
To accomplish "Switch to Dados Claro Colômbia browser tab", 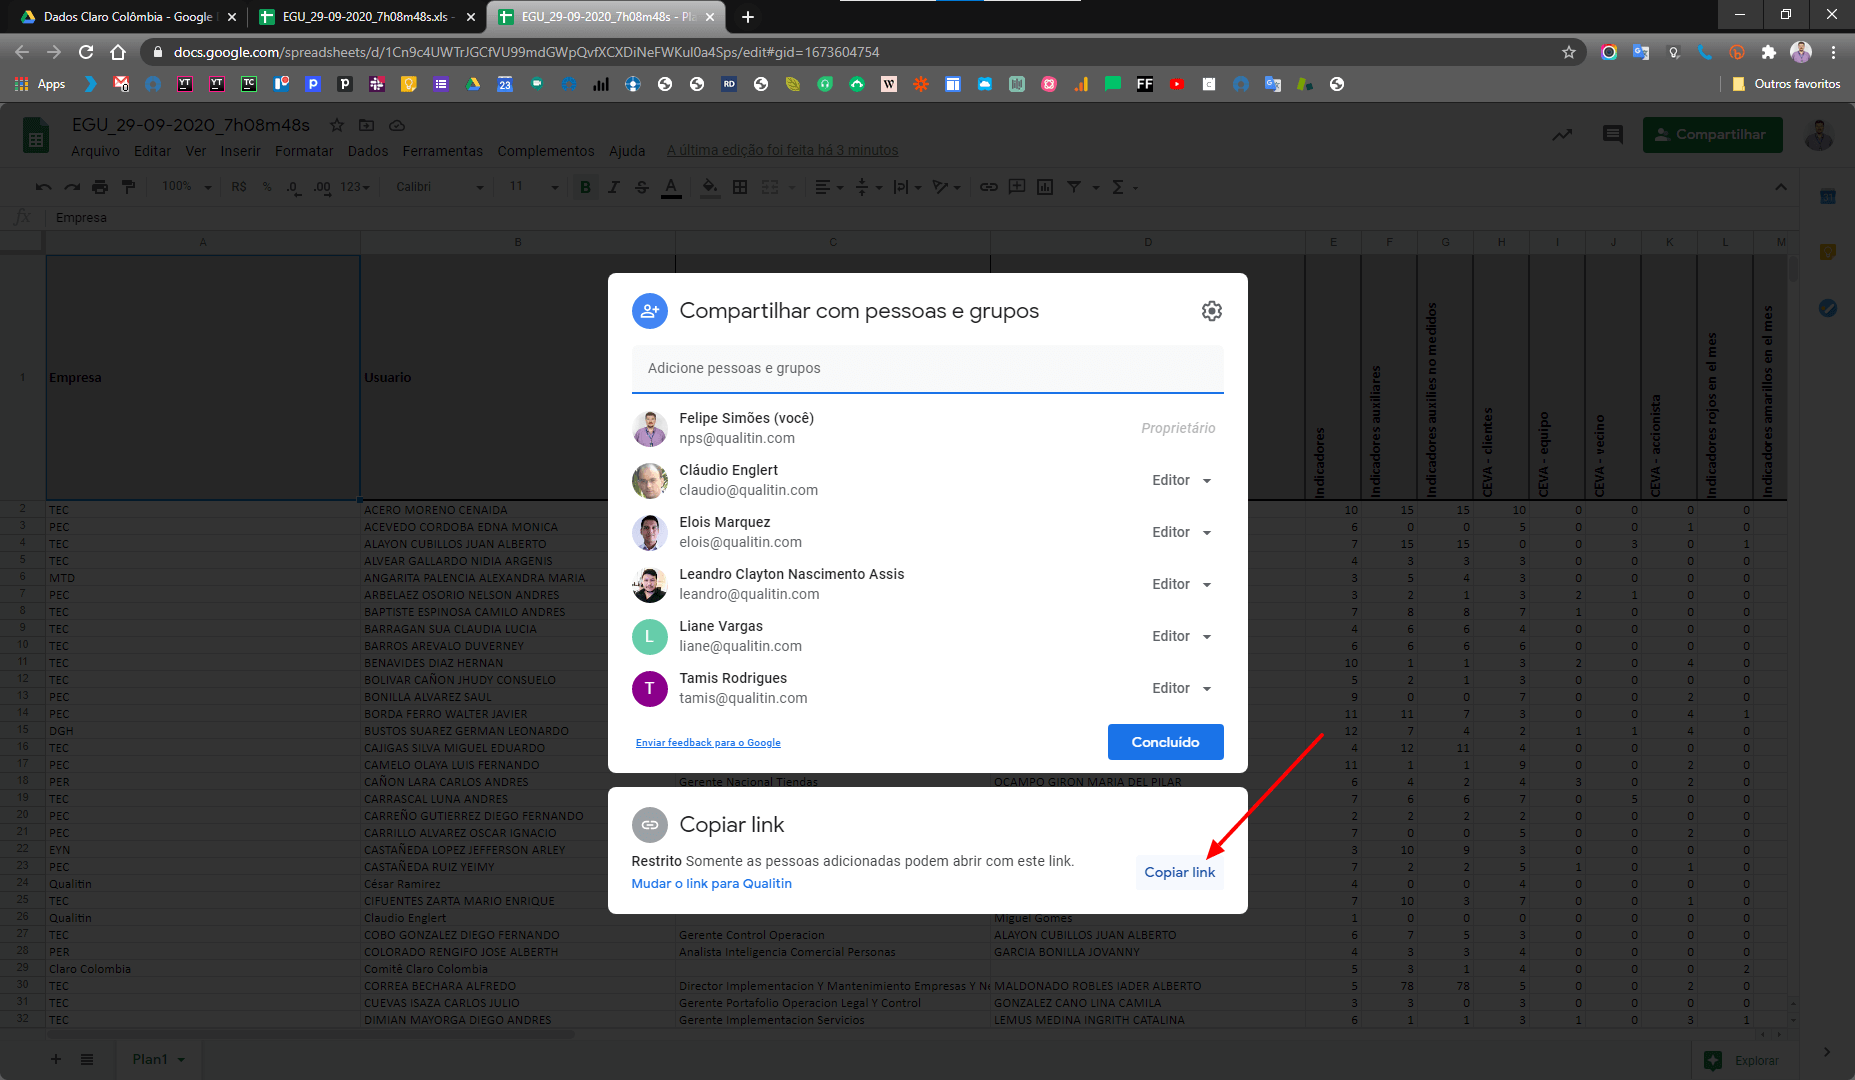I will (127, 17).
